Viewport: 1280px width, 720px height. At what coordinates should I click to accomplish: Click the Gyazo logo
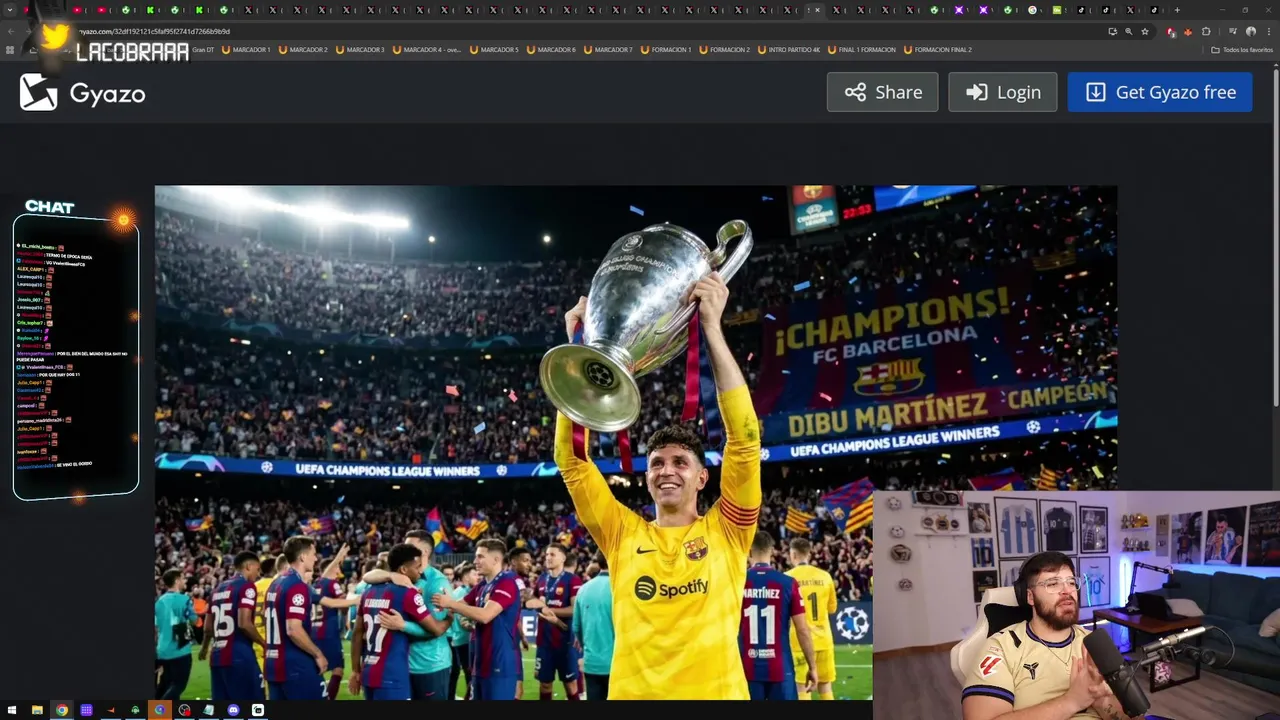[x=82, y=93]
